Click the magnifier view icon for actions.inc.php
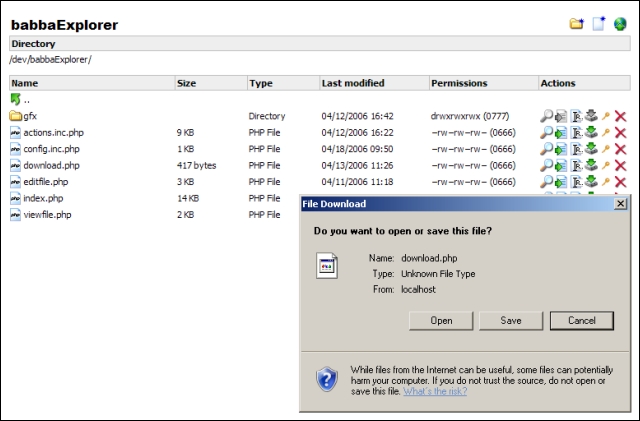This screenshot has height=421, width=640. (546, 133)
